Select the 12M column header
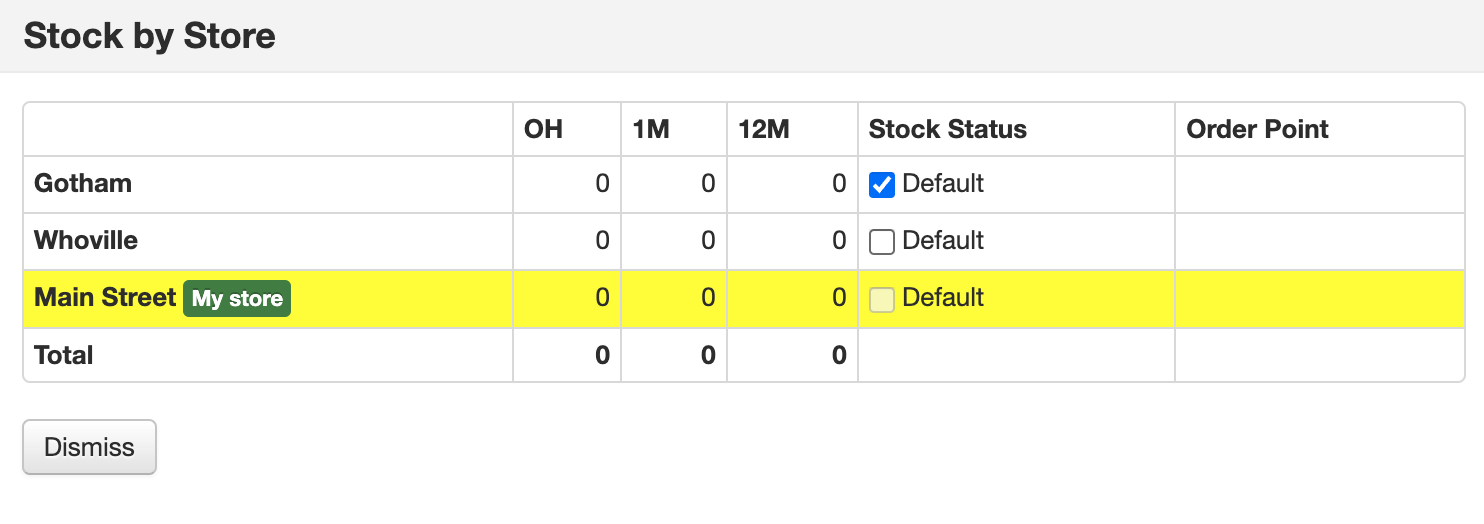This screenshot has height=524, width=1484. [x=764, y=129]
